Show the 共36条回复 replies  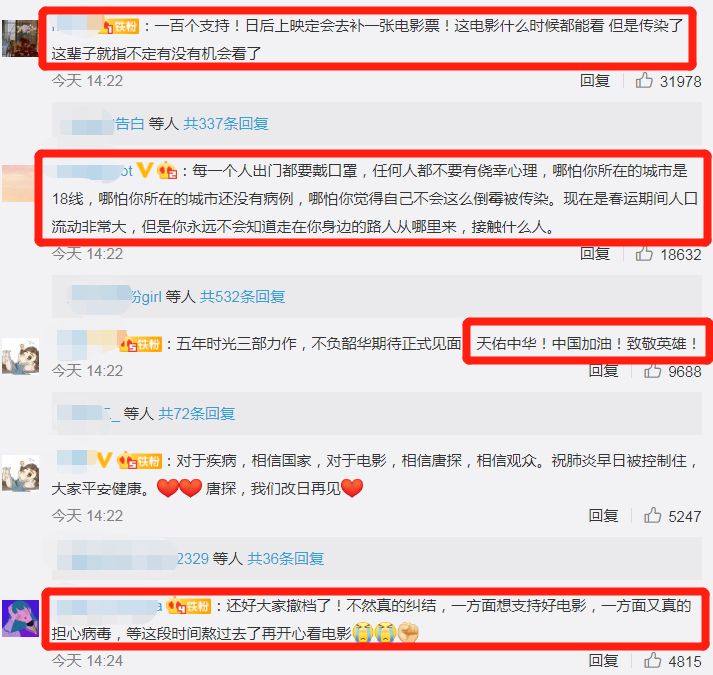coord(286,558)
